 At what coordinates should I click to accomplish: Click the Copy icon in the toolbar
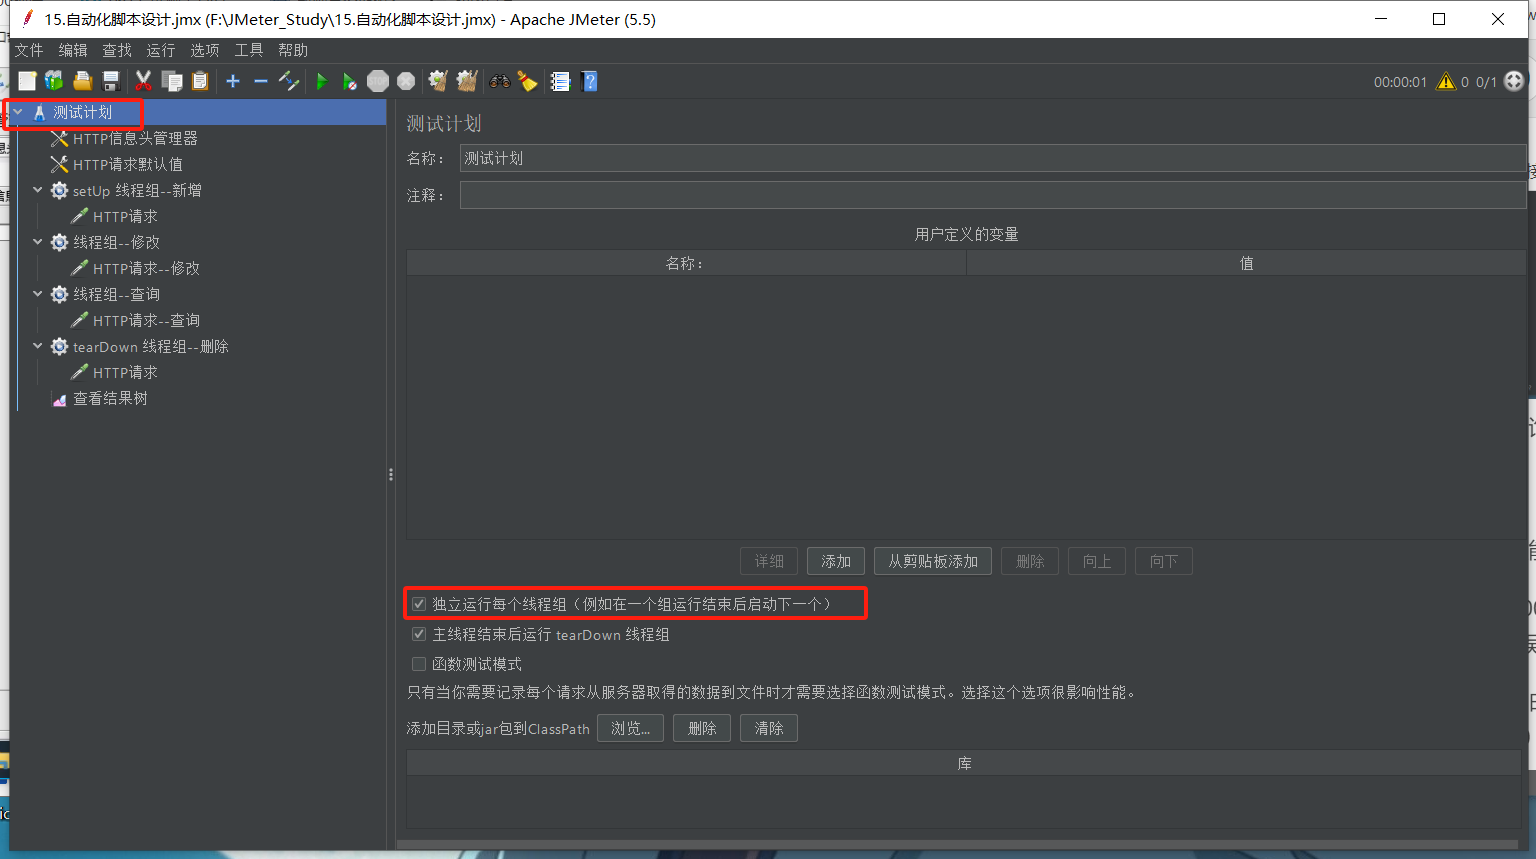(172, 81)
